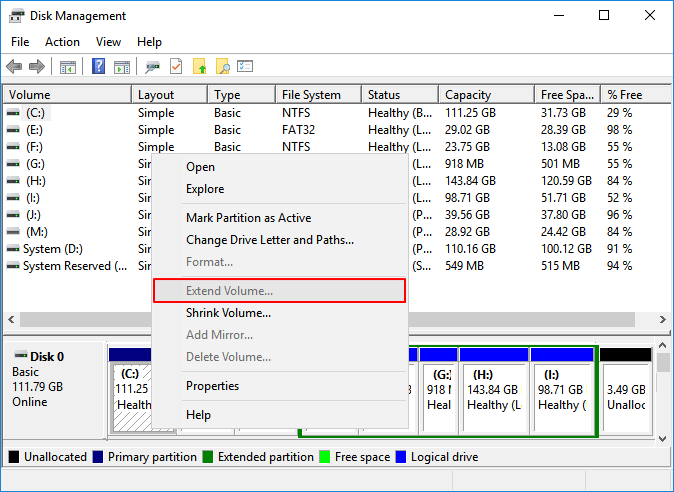Screen dimensions: 674x492
Task: Select the (C:) volume row in list
Action: click(x=36, y=113)
